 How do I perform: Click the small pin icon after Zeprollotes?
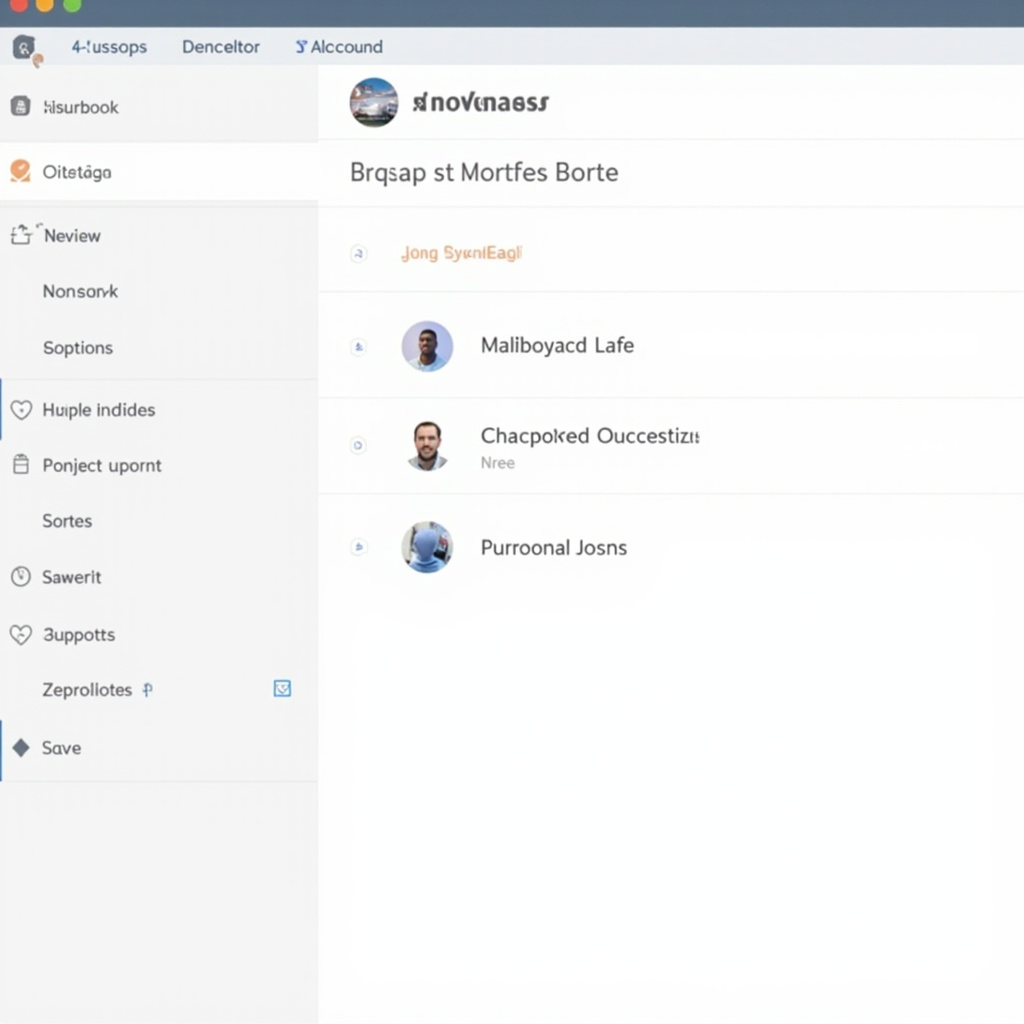[148, 690]
